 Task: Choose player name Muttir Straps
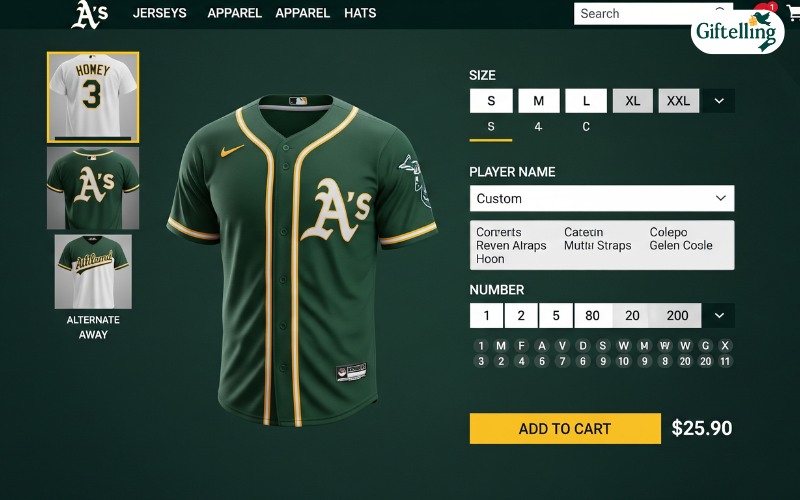(x=597, y=245)
